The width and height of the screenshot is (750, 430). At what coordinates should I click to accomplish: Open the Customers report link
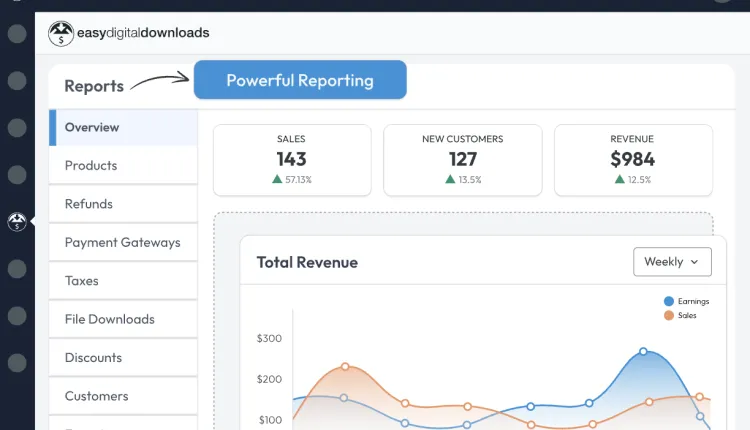pyautogui.click(x=123, y=396)
